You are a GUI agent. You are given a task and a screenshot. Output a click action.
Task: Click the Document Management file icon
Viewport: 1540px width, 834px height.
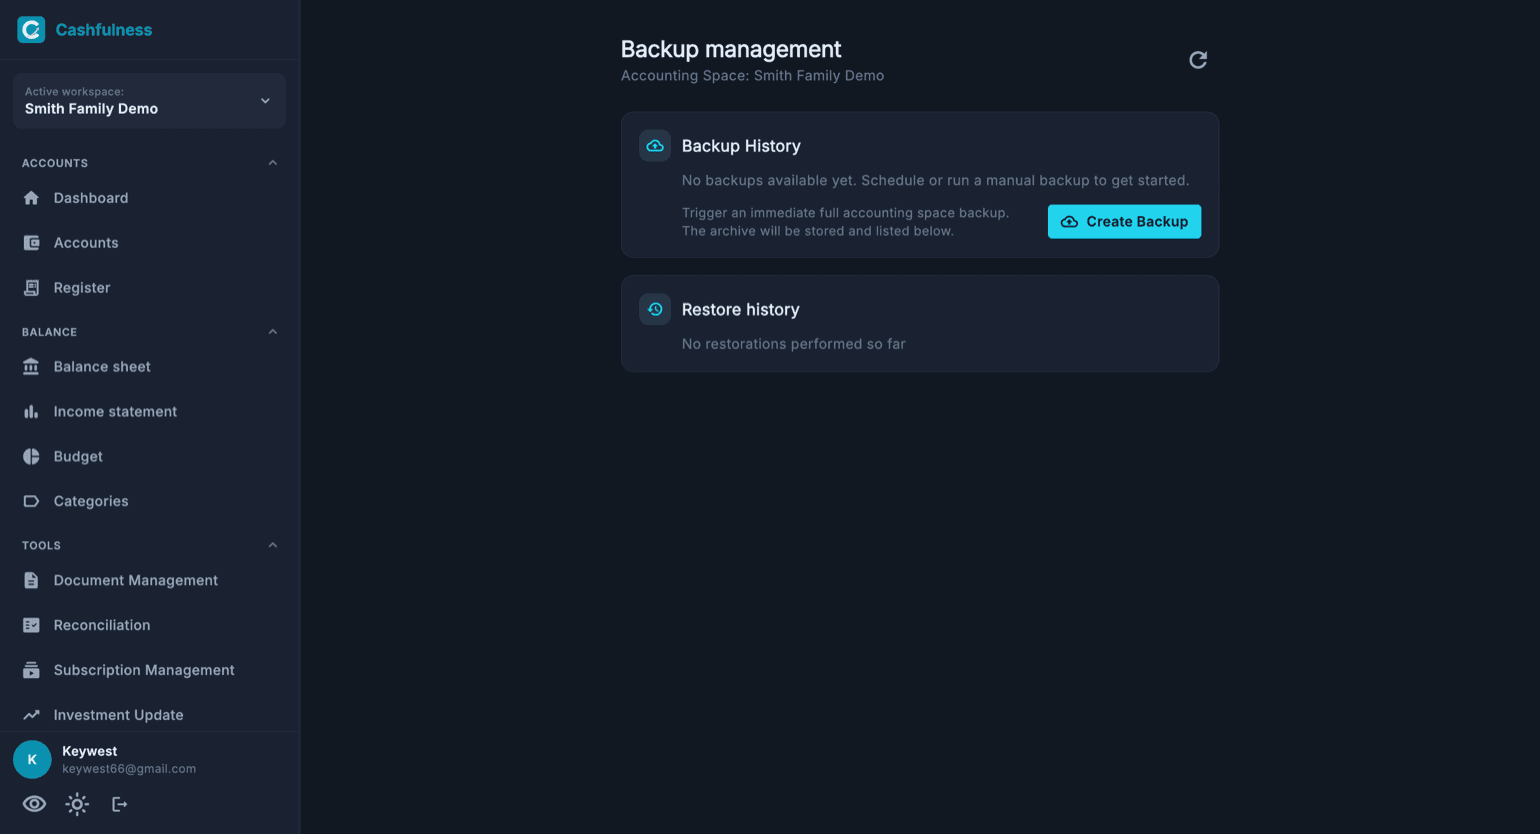[x=31, y=580]
